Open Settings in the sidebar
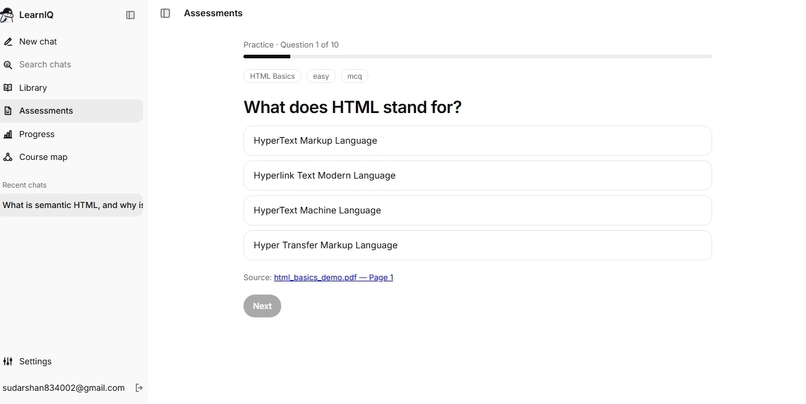Viewport: 806px width, 404px height. 71,361
